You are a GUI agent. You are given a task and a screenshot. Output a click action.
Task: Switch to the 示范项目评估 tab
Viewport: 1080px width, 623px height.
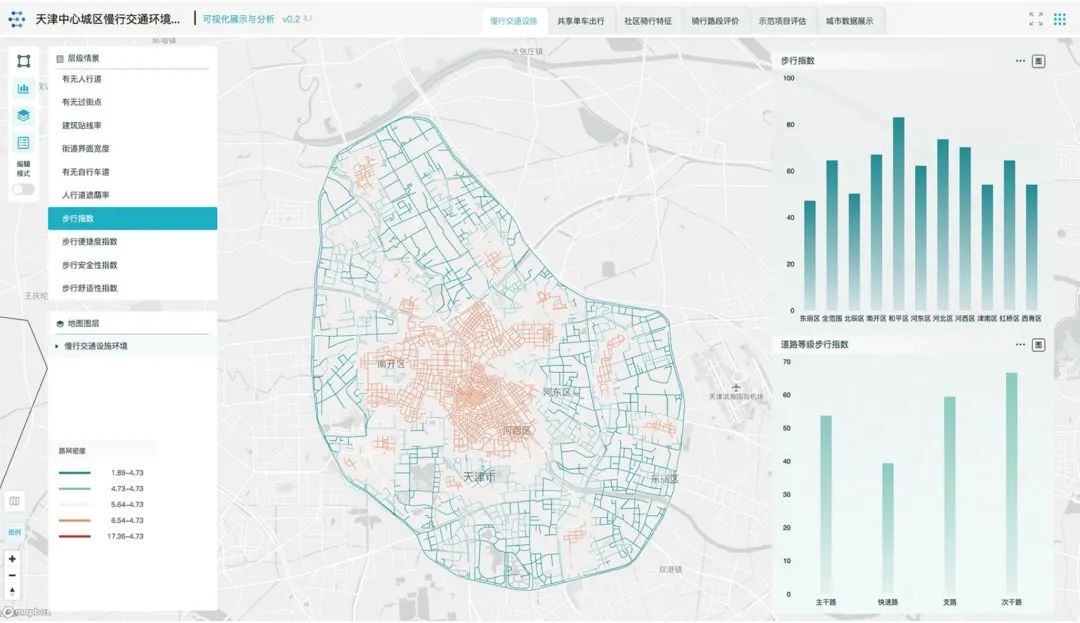(x=782, y=21)
